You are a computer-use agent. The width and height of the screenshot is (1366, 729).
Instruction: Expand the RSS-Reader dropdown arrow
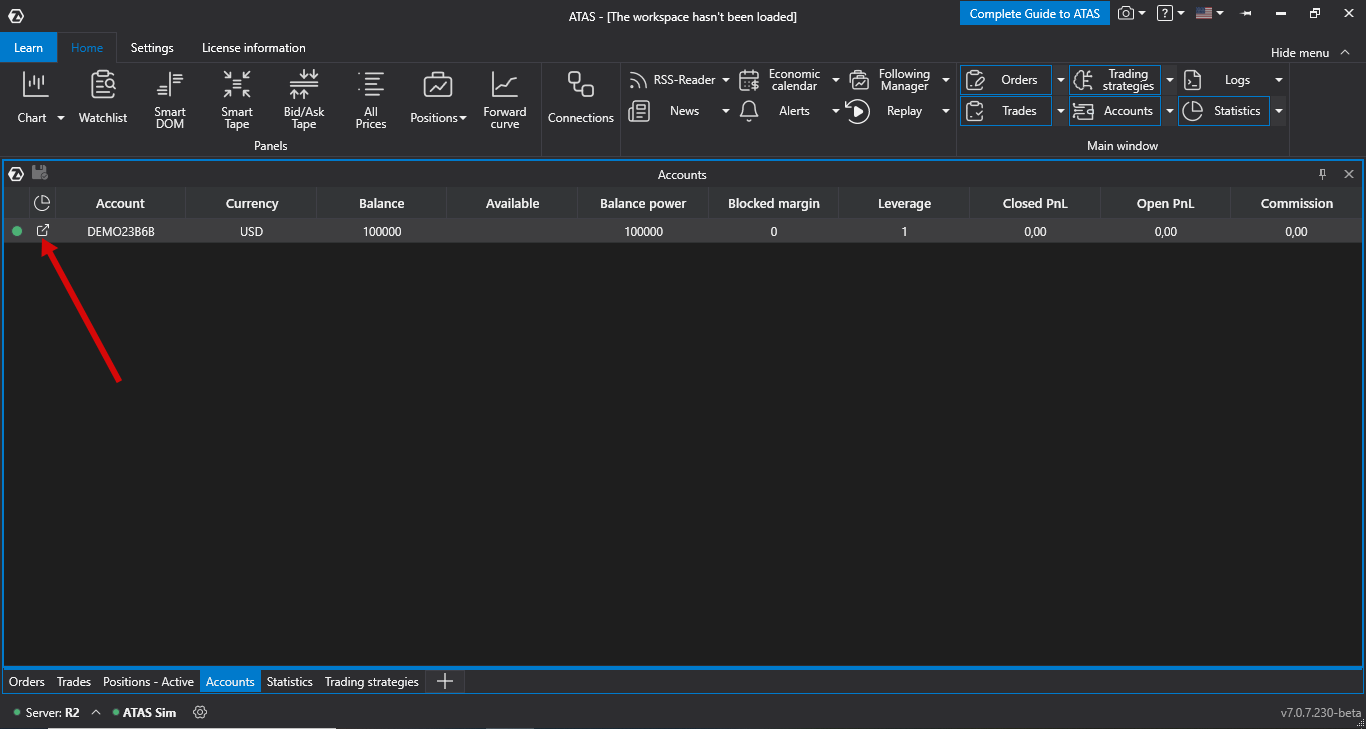click(726, 80)
